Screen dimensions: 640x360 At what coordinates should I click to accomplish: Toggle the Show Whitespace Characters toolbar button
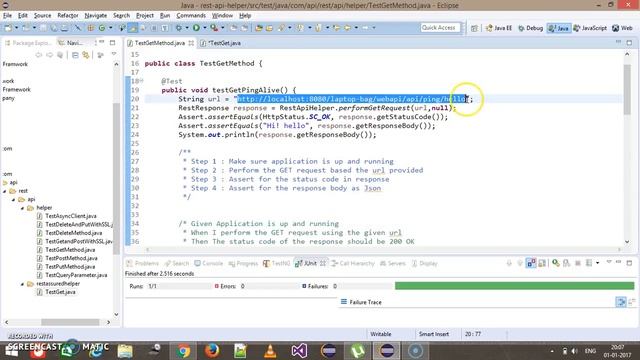coord(165,28)
